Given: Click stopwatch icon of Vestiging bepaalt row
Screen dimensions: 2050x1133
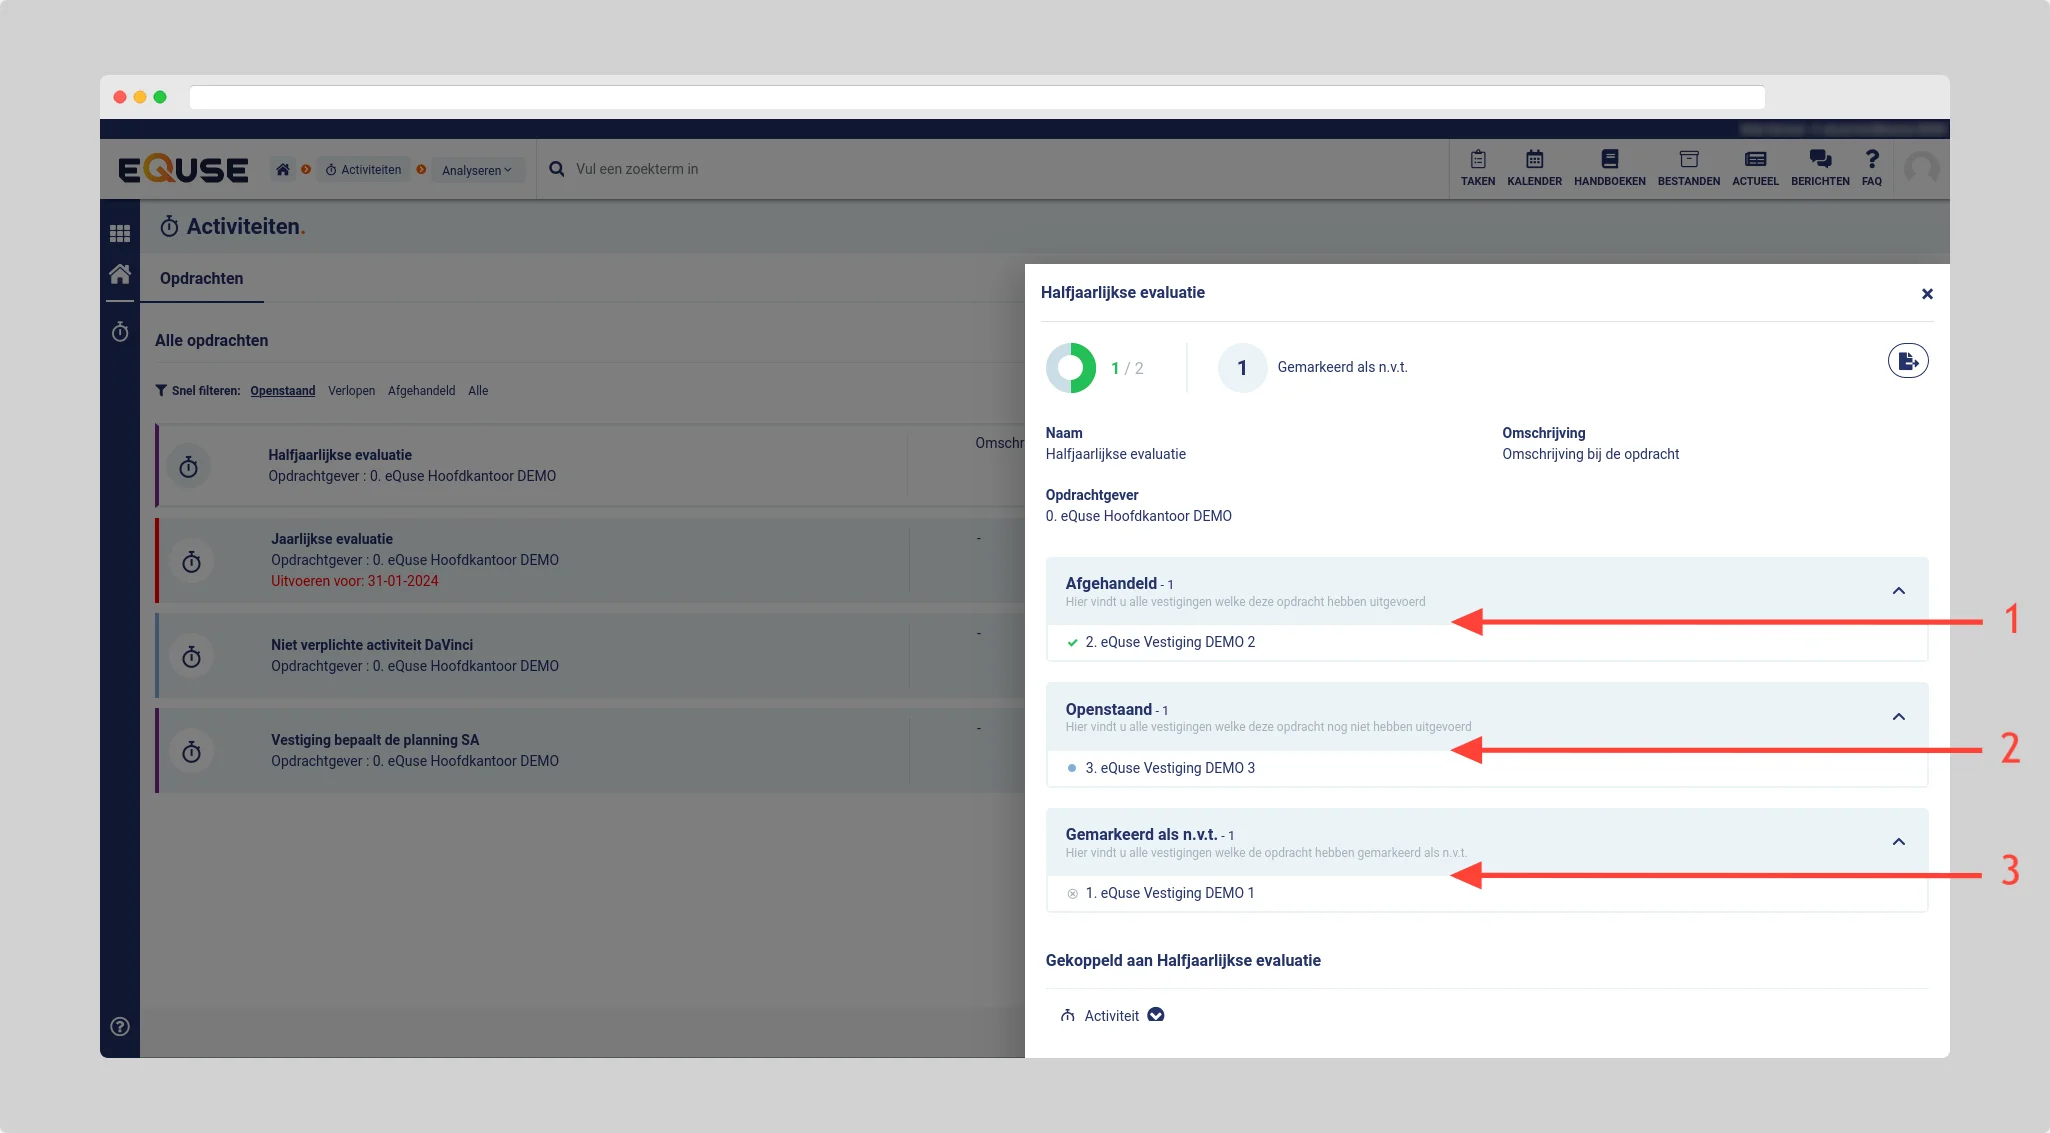Looking at the screenshot, I should (x=191, y=751).
